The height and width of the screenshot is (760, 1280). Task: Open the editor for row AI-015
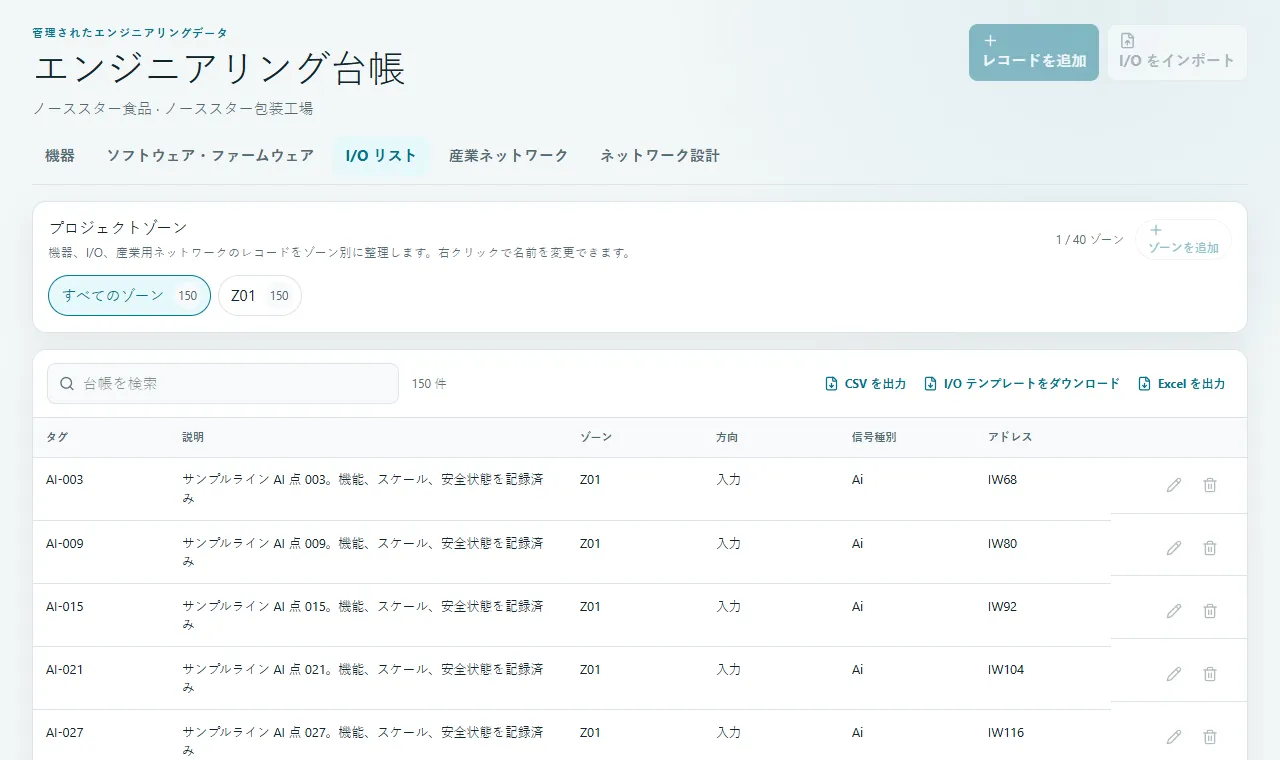[x=1174, y=611]
